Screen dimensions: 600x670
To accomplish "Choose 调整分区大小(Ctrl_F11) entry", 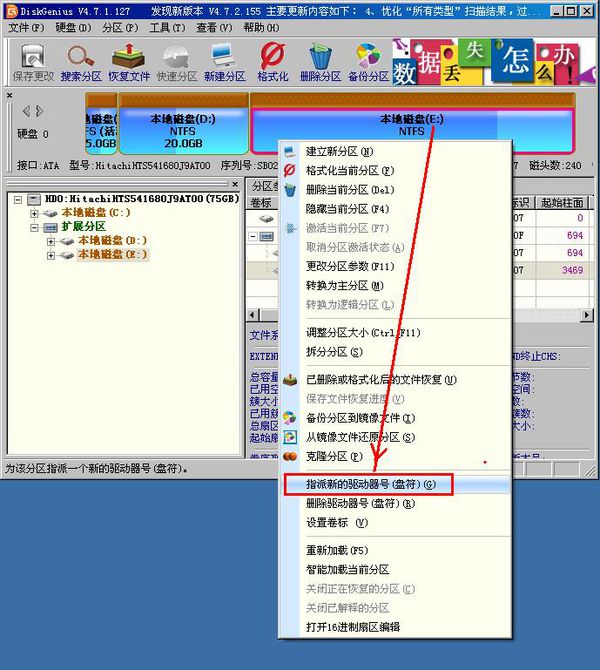I will pos(395,333).
